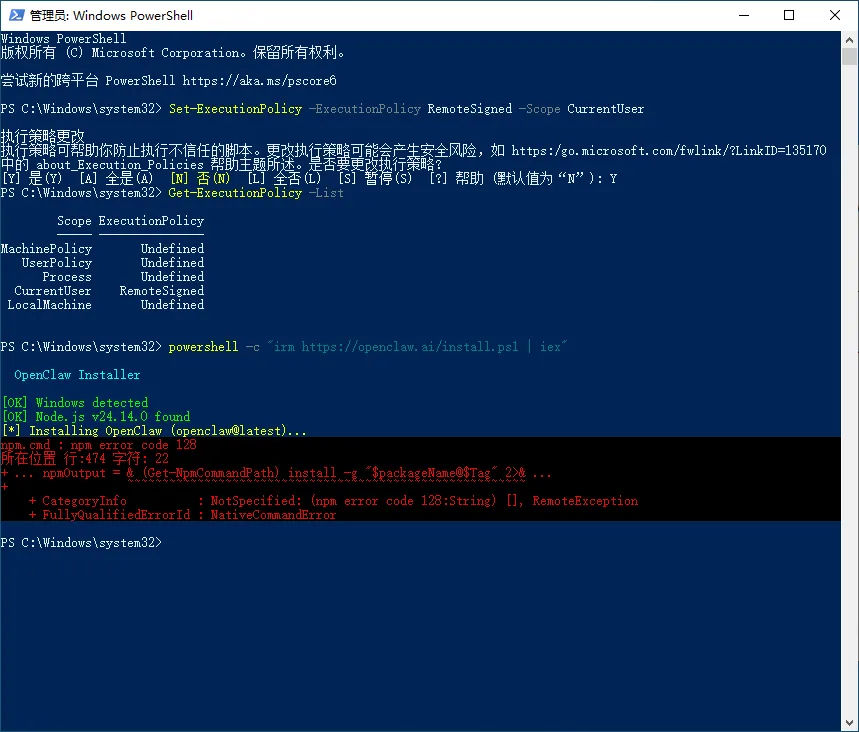859x732 pixels.
Task: Click the openclaw.ai install.ps1 URL
Action: [410, 347]
